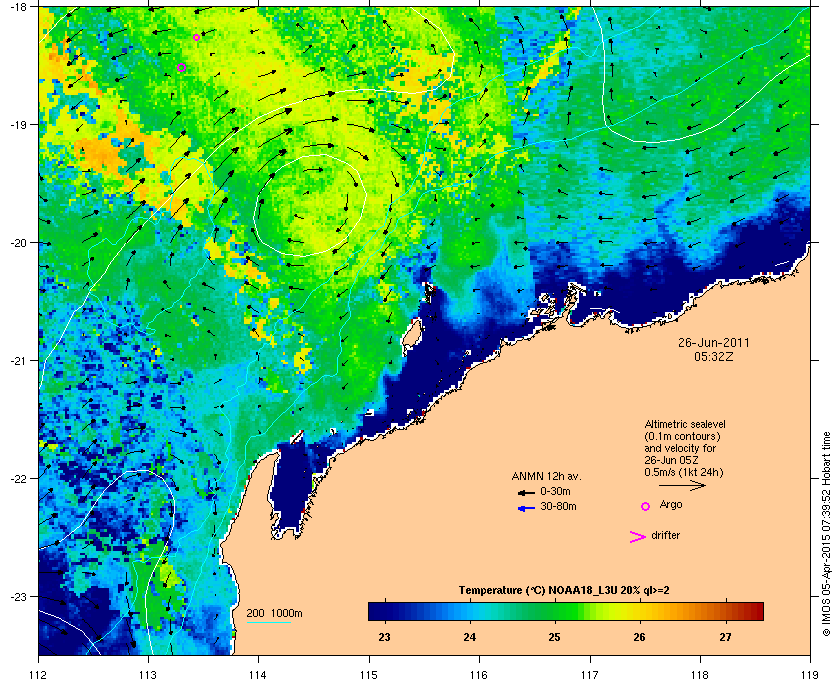Click the IMOS copyright timestamp text

pos(826,532)
